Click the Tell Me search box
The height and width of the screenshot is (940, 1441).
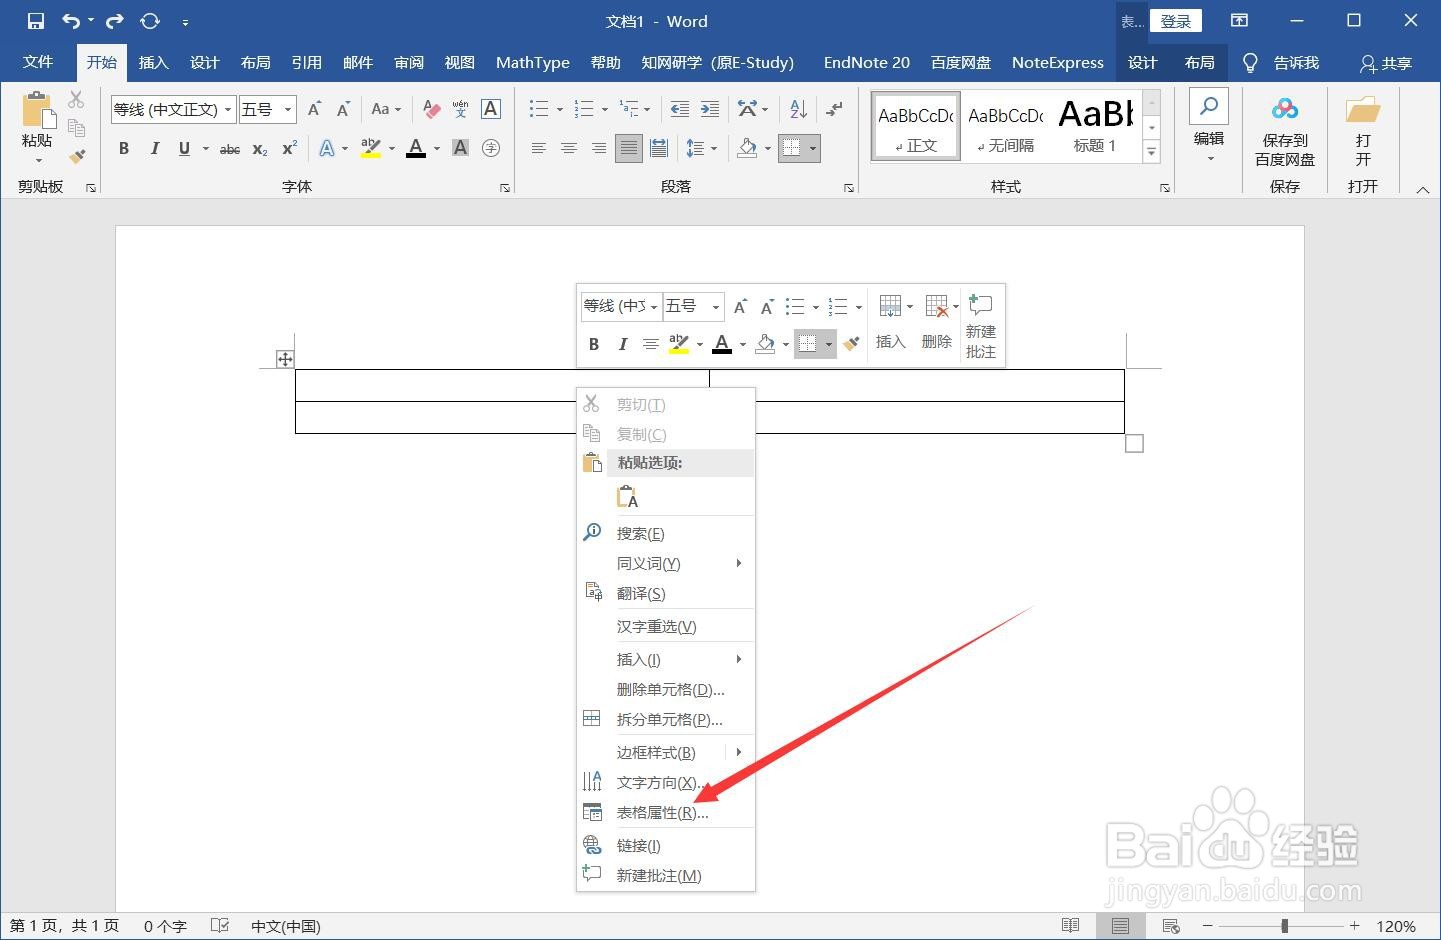pos(1282,63)
